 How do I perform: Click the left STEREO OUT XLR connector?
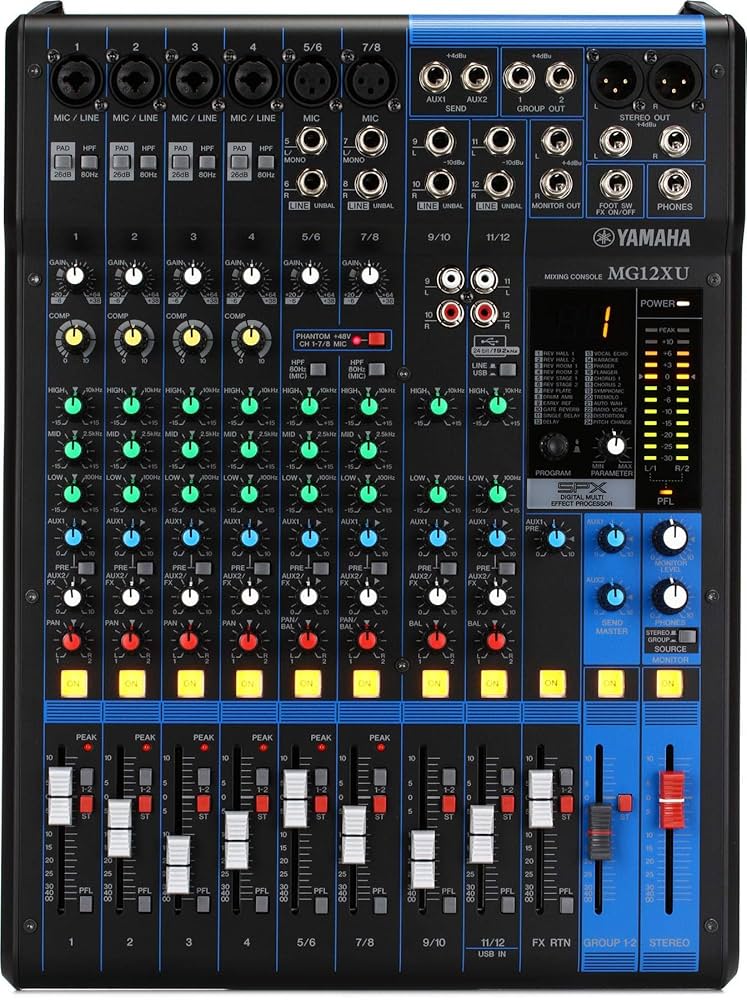[x=617, y=78]
